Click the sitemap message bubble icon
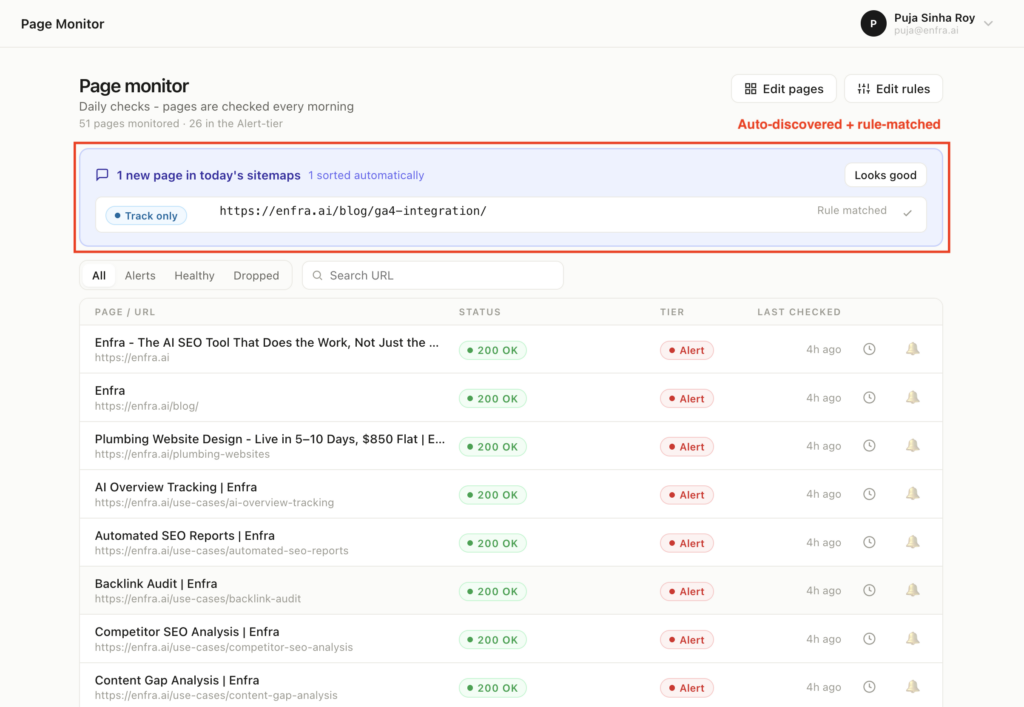 pos(102,175)
